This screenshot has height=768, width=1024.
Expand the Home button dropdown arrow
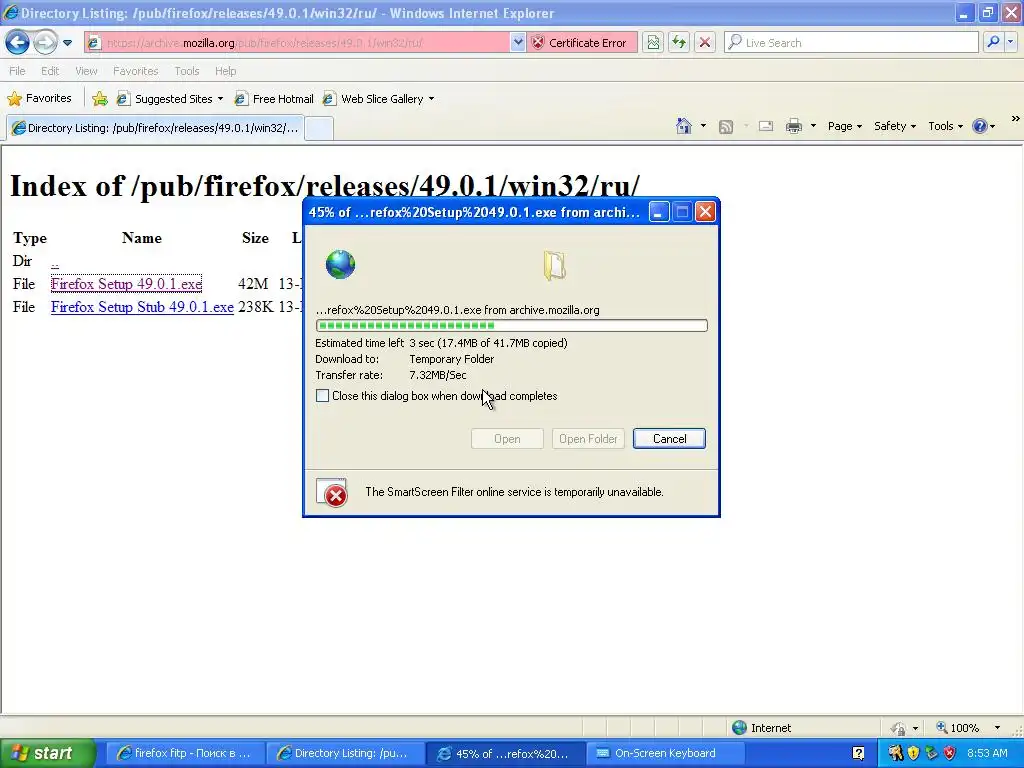[703, 126]
